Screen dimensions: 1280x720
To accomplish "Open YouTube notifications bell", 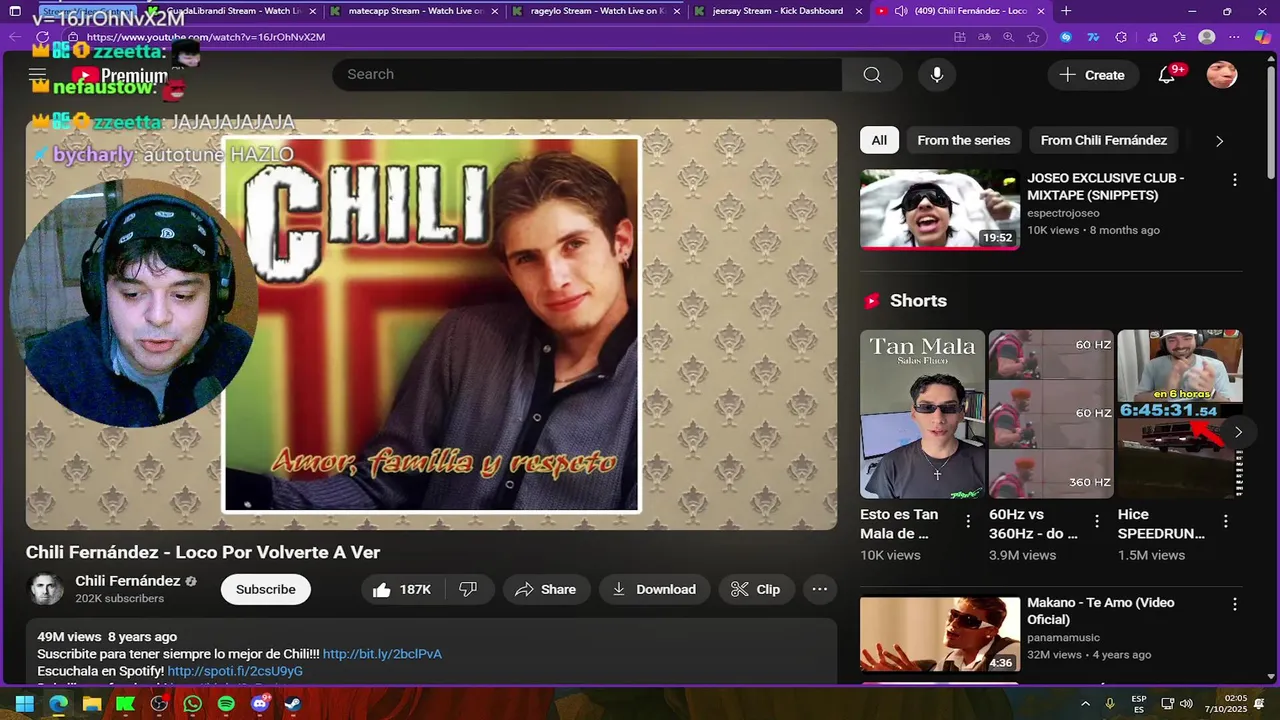I will [x=1167, y=75].
